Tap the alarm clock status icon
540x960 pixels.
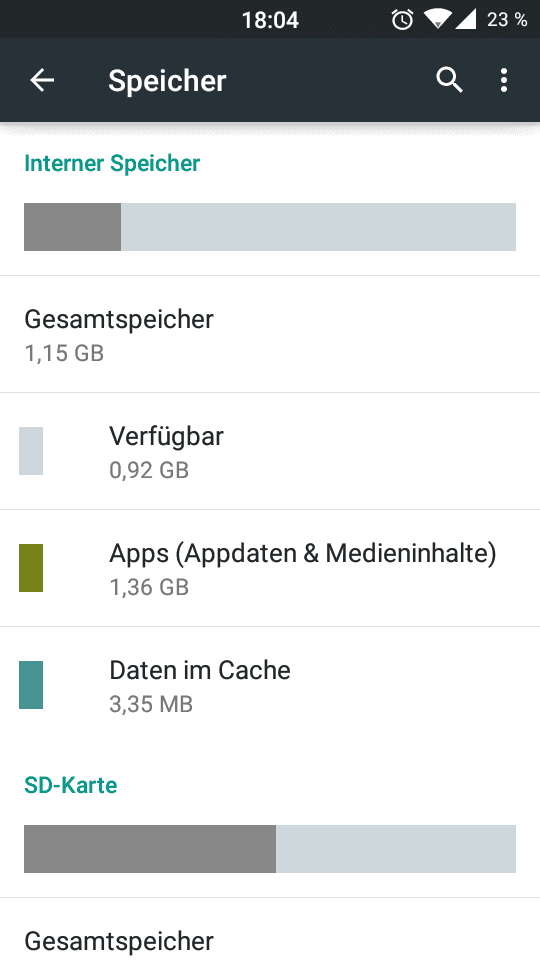(402, 20)
